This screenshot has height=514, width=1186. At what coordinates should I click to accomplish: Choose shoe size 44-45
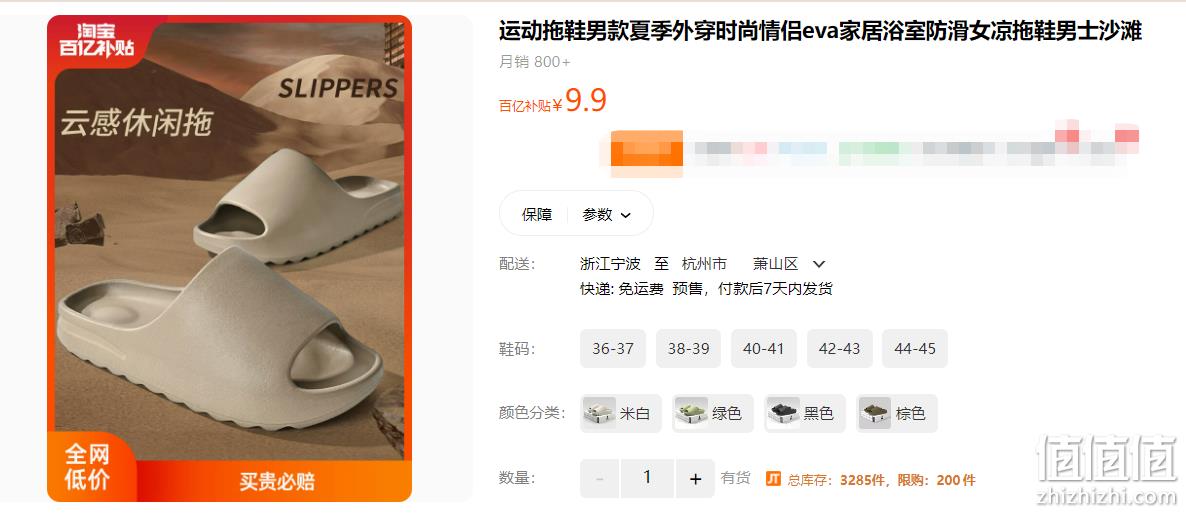point(915,348)
